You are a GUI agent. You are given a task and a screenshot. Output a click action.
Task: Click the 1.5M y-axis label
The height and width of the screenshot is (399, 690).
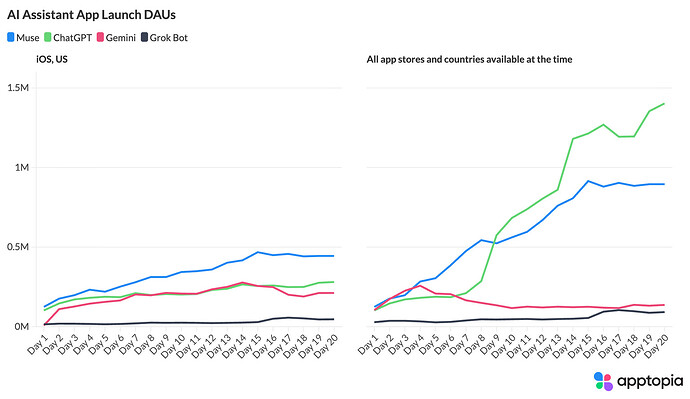click(18, 88)
